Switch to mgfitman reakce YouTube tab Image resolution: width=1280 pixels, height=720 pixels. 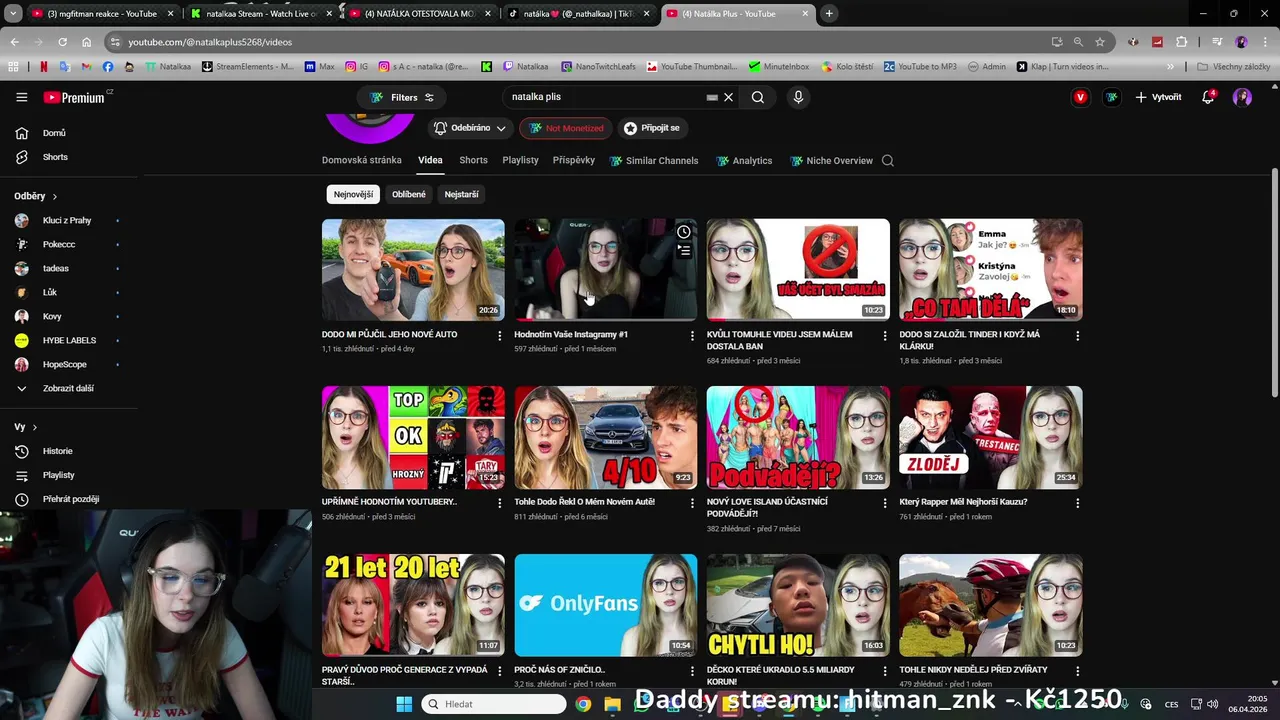pyautogui.click(x=101, y=14)
